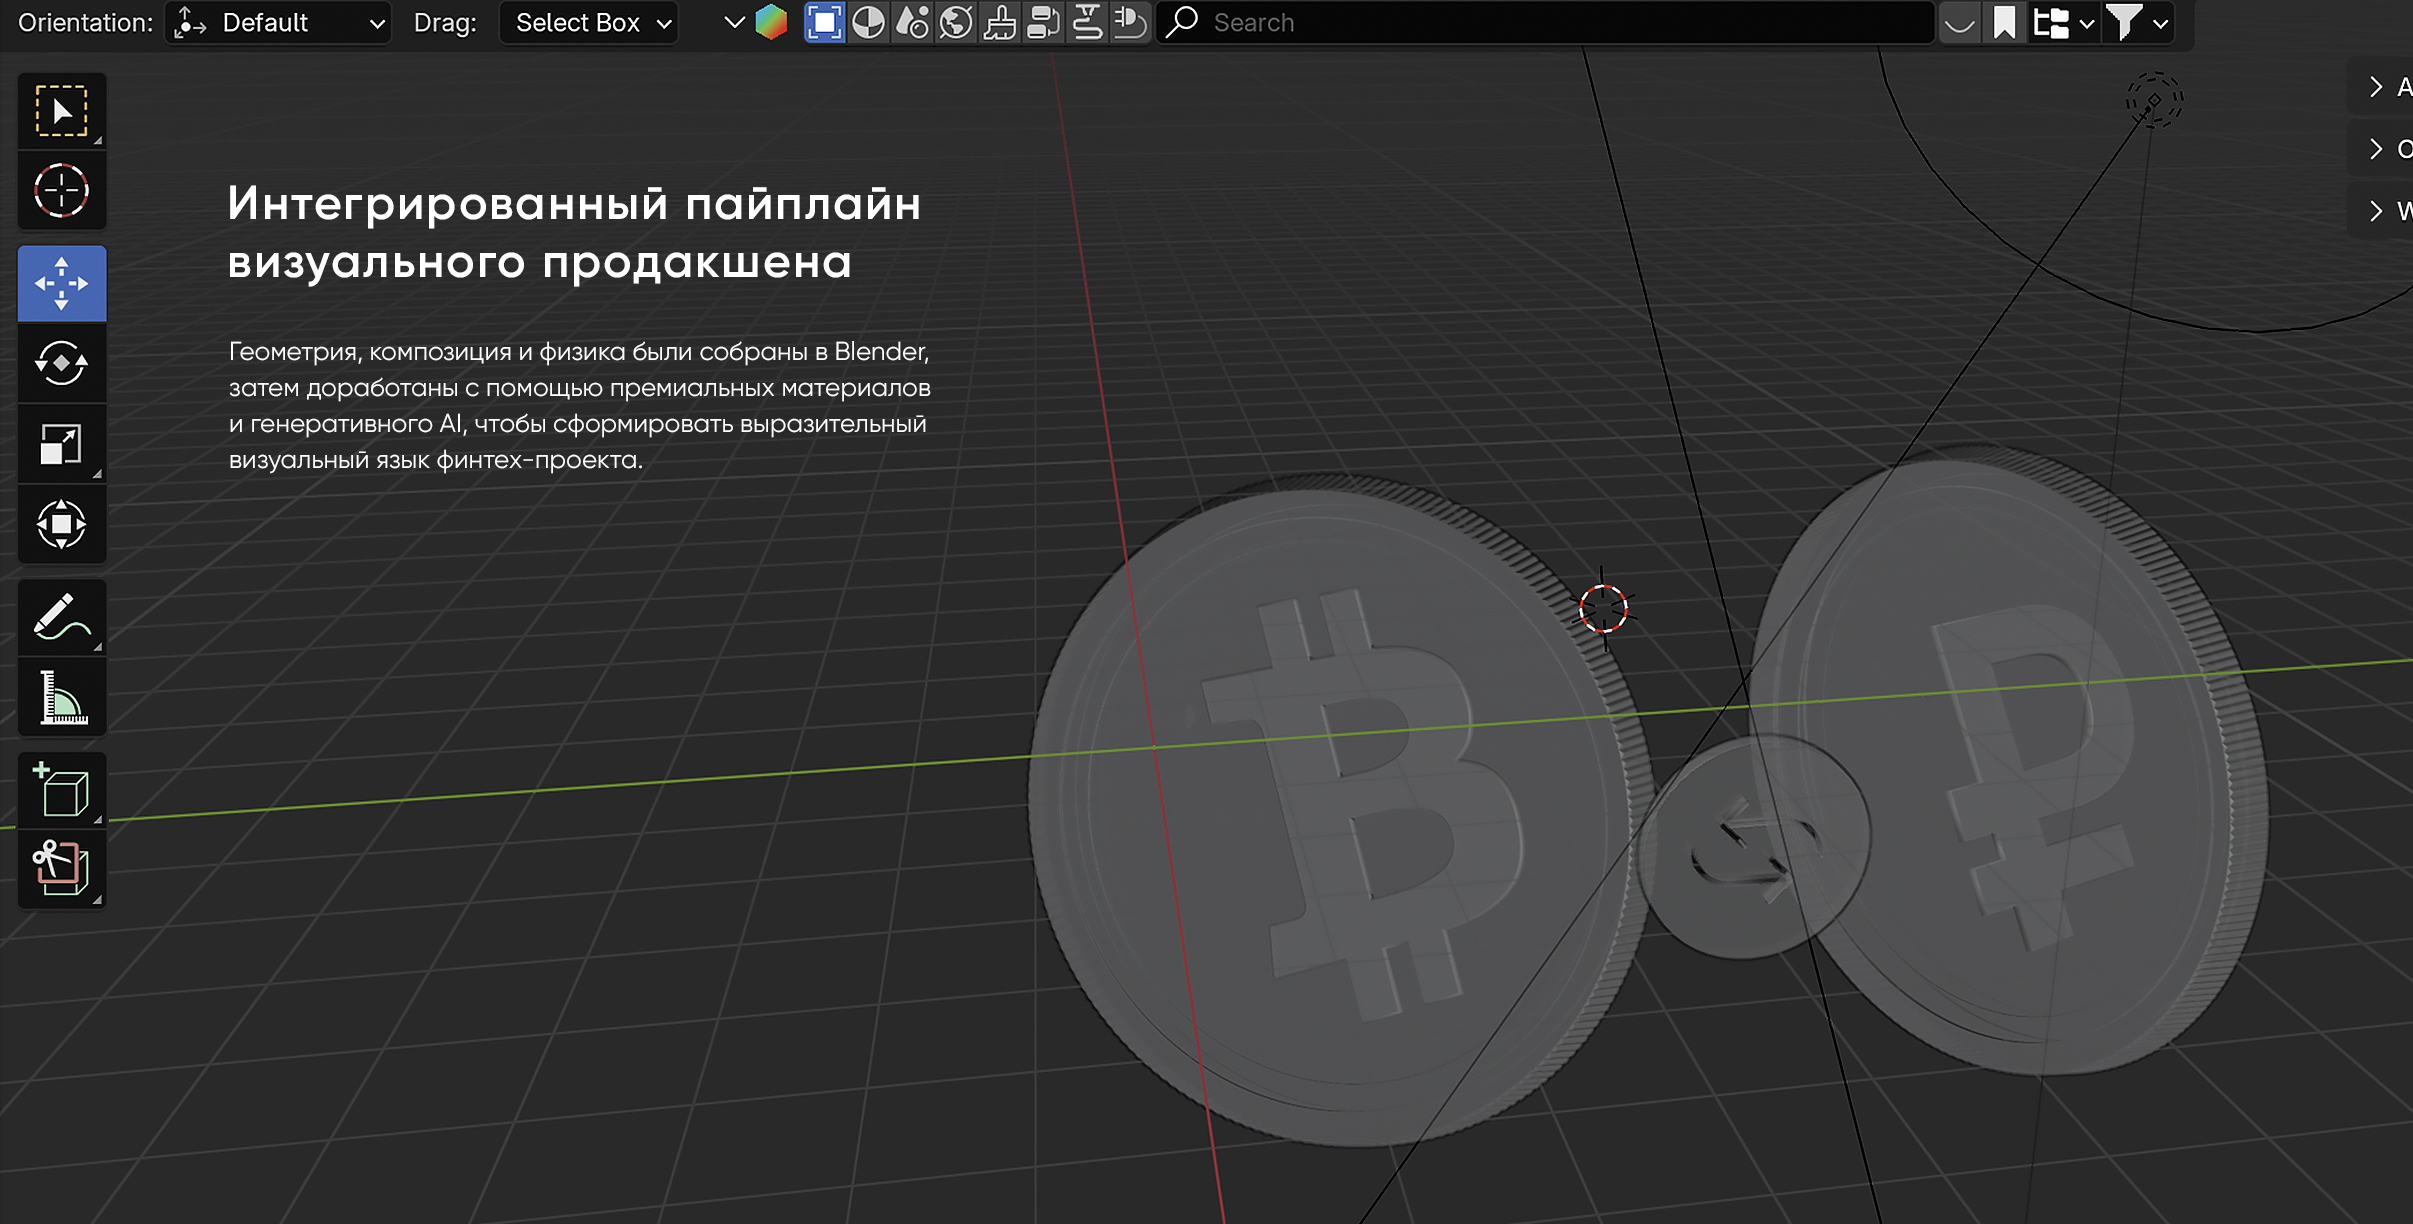
Task: Toggle the globe world filter button
Action: click(956, 22)
